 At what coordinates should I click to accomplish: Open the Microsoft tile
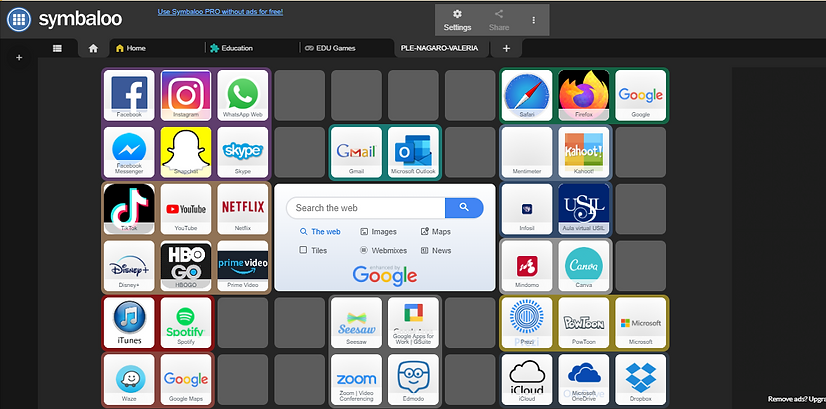point(641,323)
